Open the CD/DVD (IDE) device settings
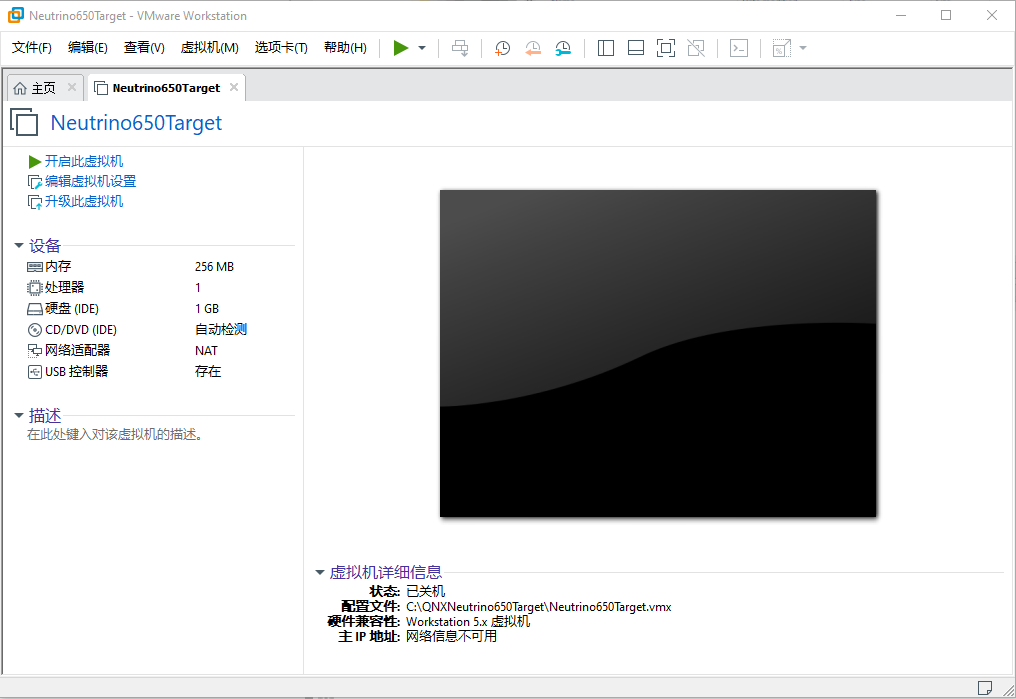Screen dimensions: 1016x699 point(72,329)
